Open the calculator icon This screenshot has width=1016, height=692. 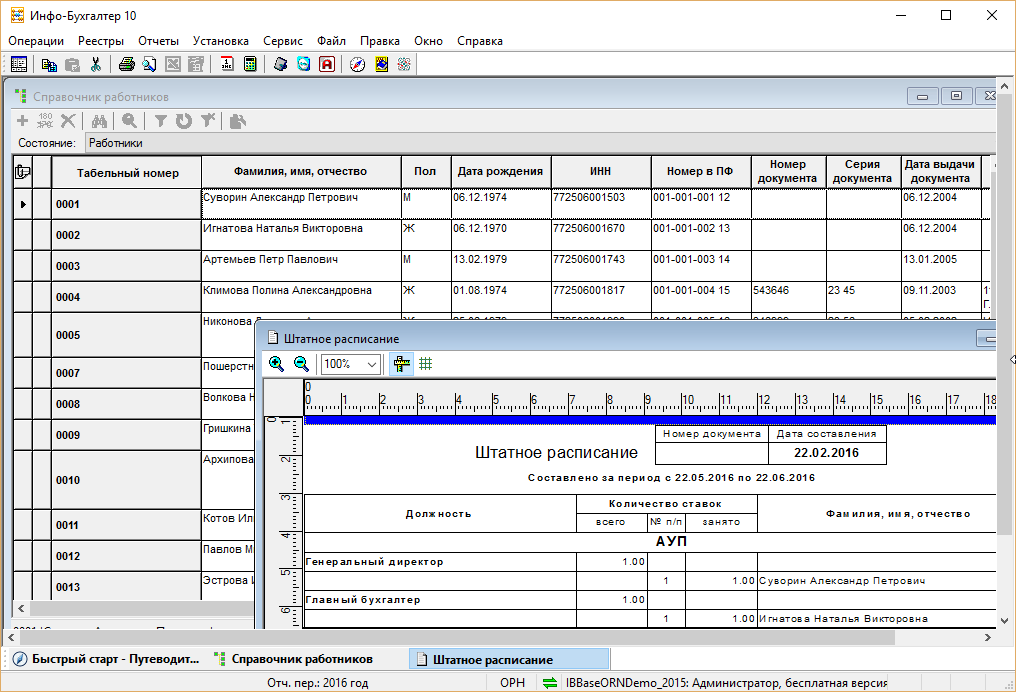tap(250, 64)
